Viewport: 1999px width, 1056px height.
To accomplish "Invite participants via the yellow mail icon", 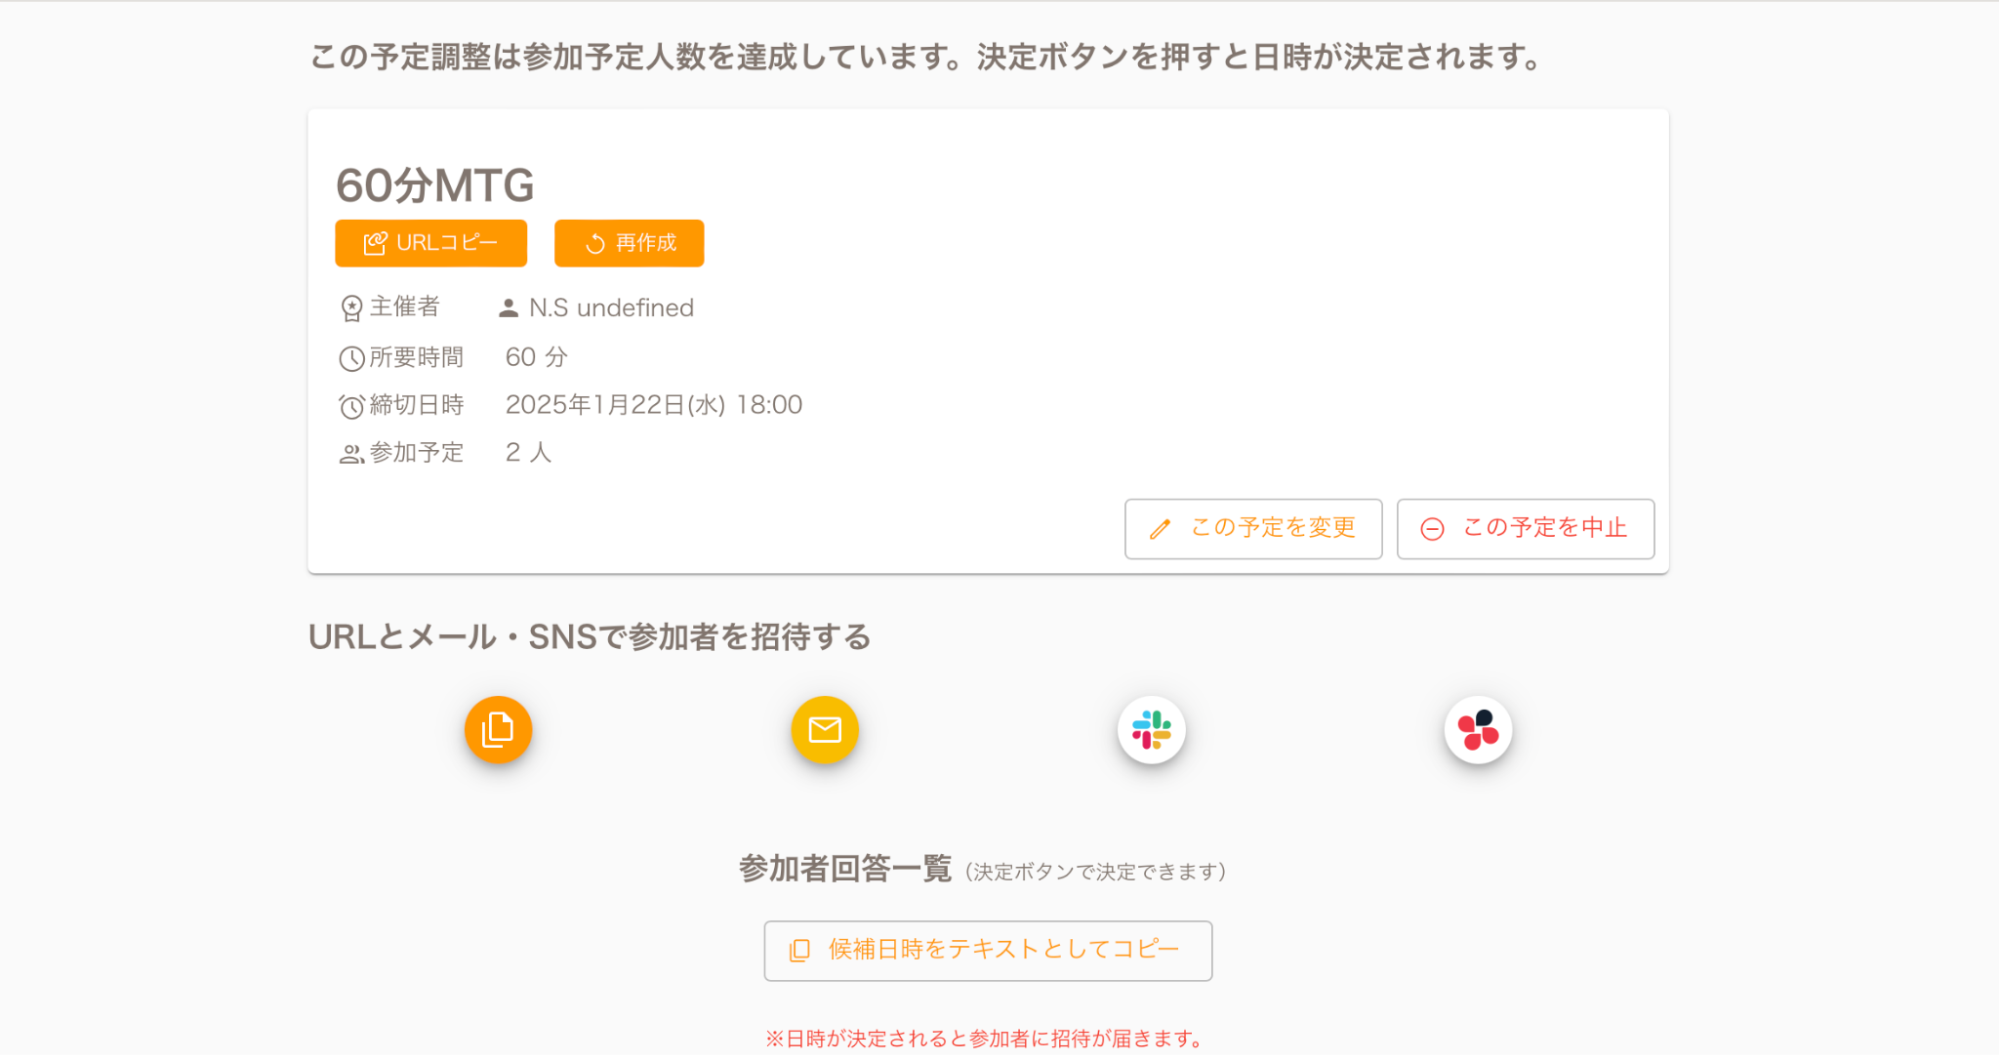I will coord(825,730).
